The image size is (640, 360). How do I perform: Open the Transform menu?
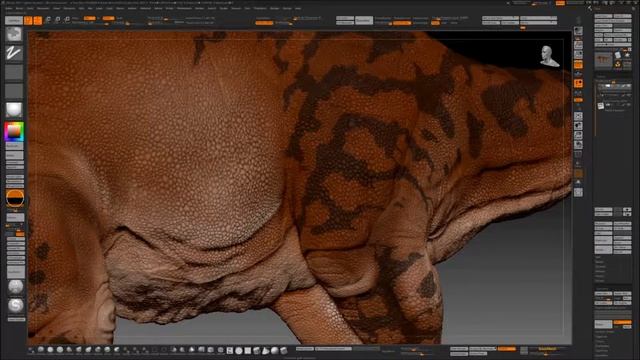click(260, 8)
